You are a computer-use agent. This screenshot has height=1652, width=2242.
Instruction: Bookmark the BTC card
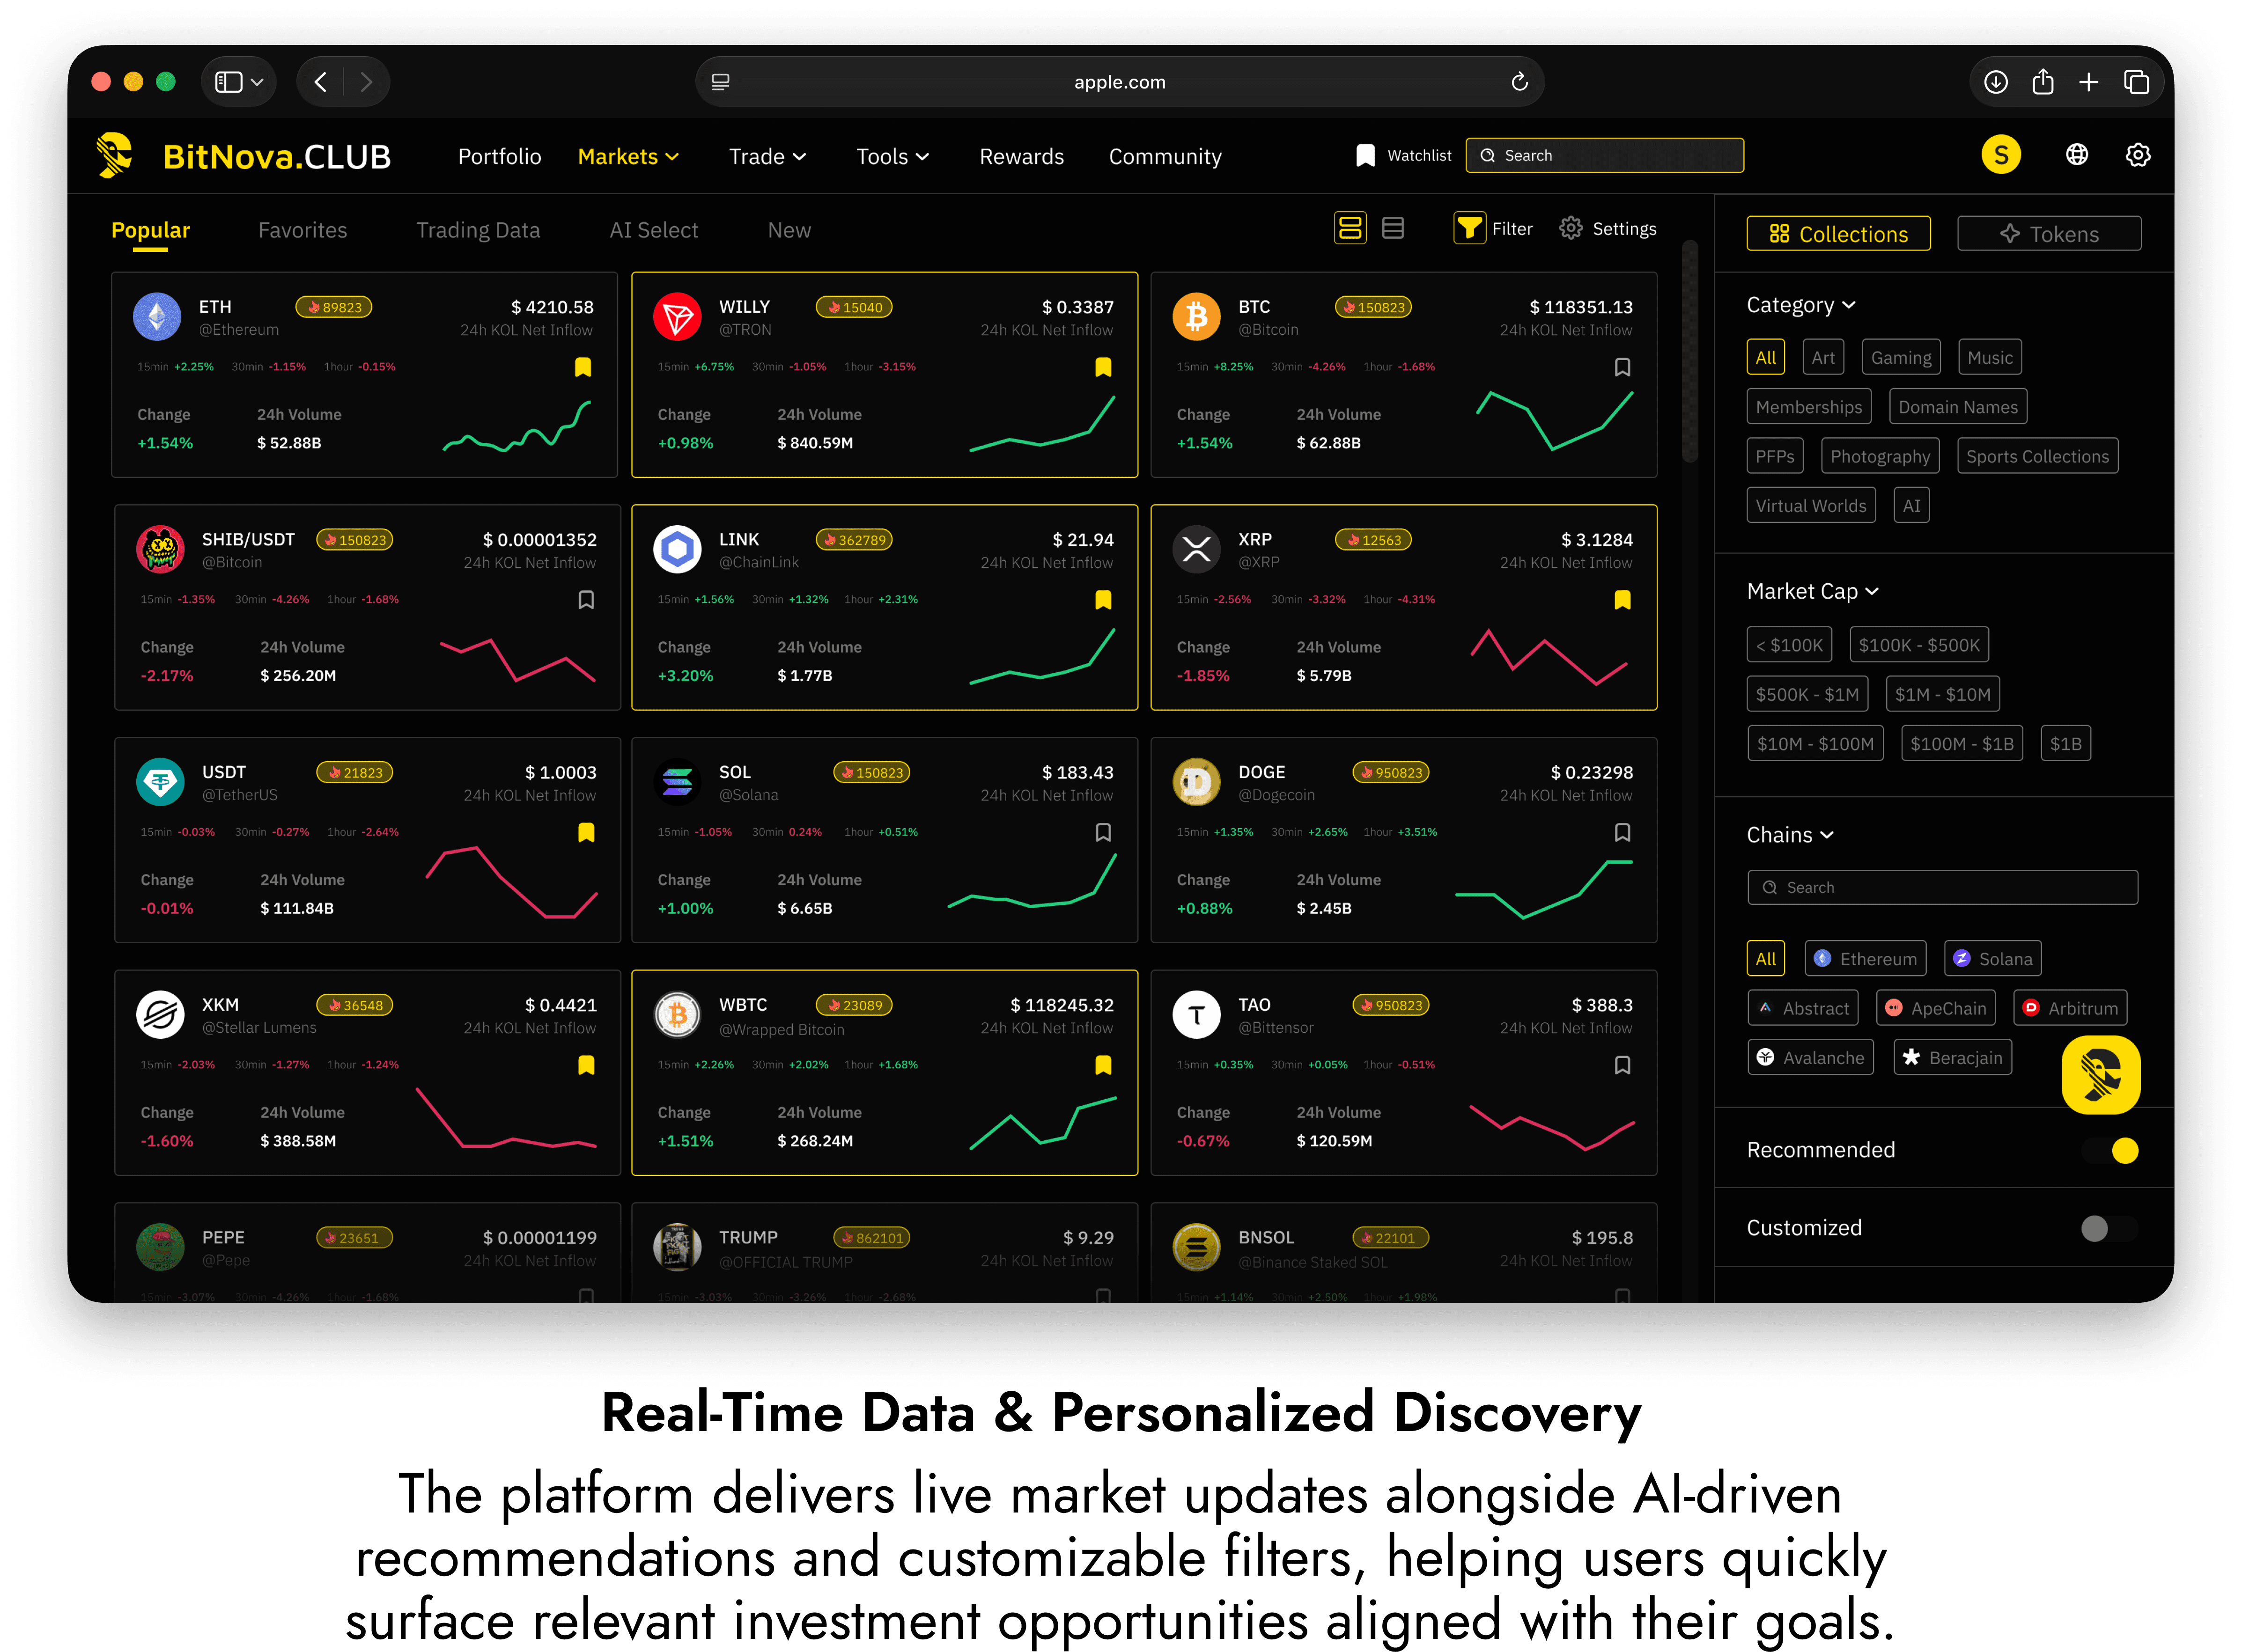pyautogui.click(x=1622, y=367)
